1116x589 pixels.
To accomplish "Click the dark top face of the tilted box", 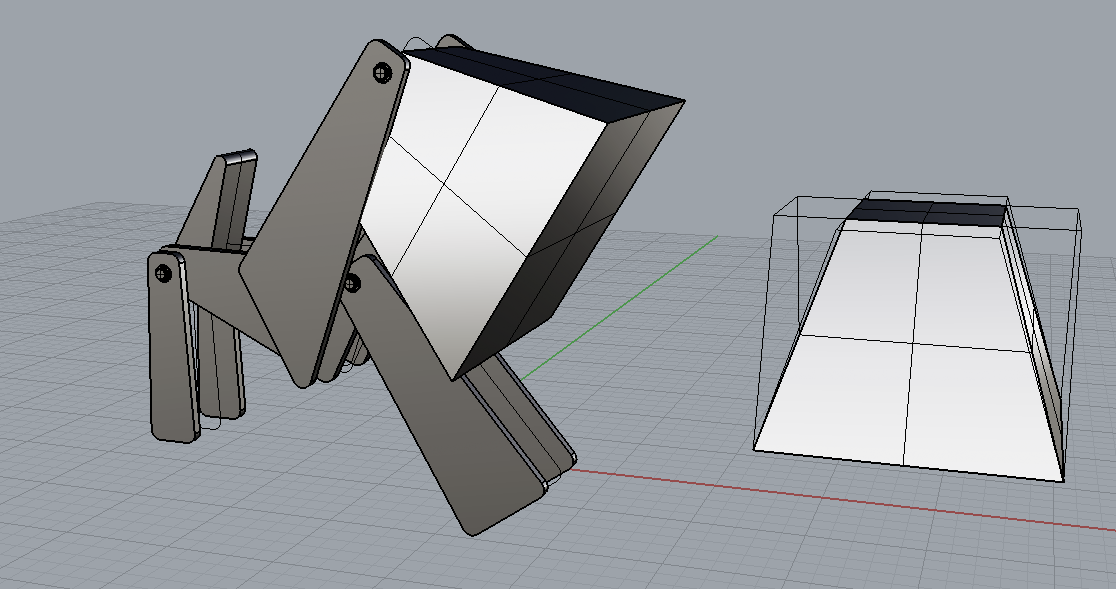I will tap(540, 75).
